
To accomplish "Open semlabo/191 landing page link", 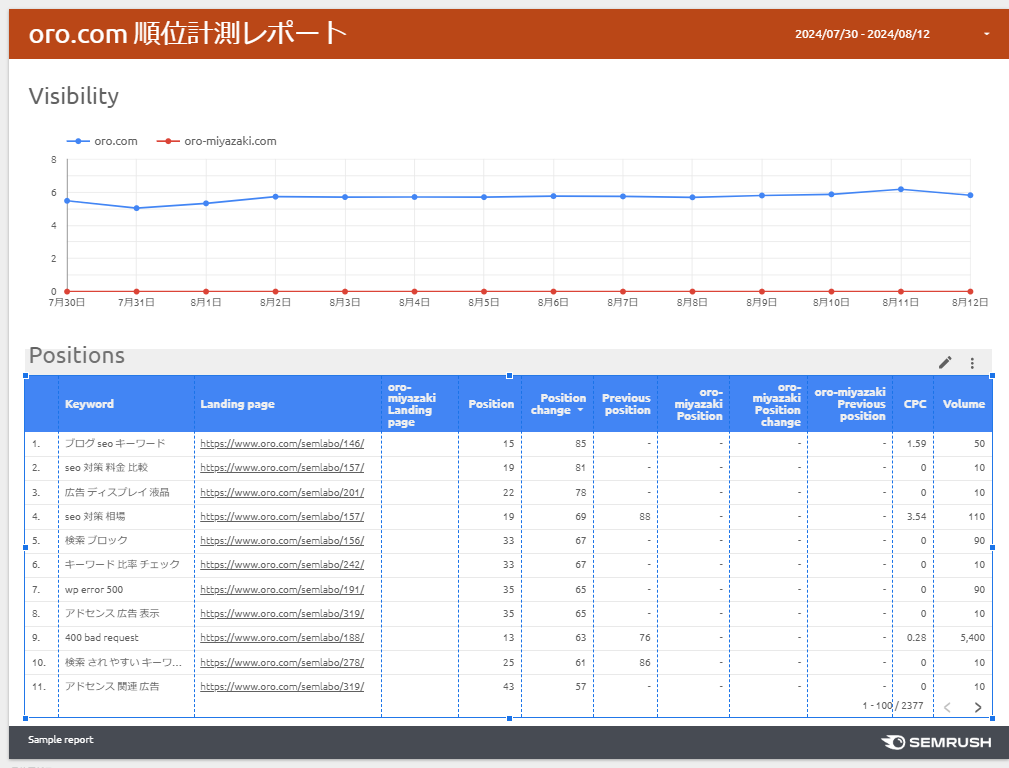I will pos(282,590).
